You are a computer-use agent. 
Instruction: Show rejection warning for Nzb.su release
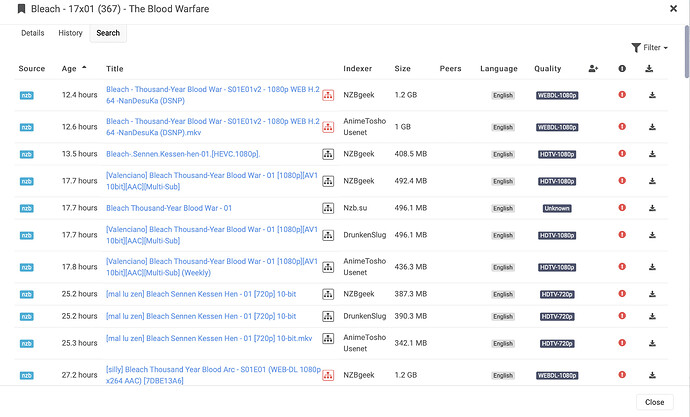622,208
